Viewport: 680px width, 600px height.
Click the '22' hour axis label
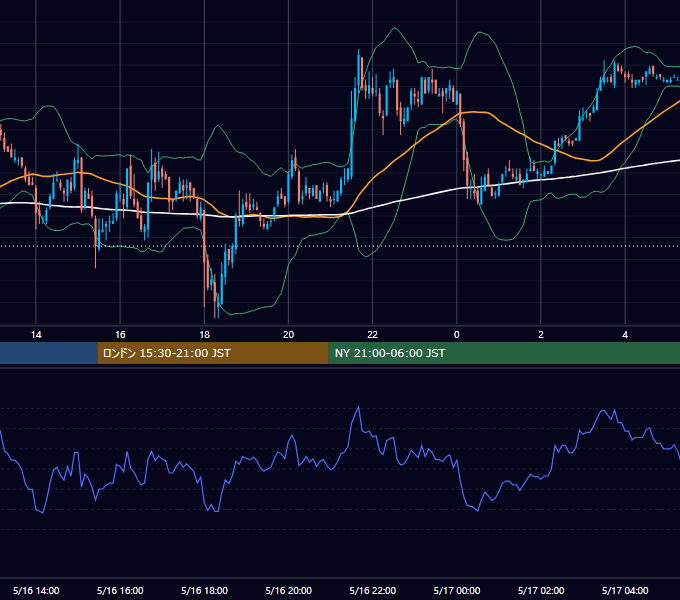point(373,335)
